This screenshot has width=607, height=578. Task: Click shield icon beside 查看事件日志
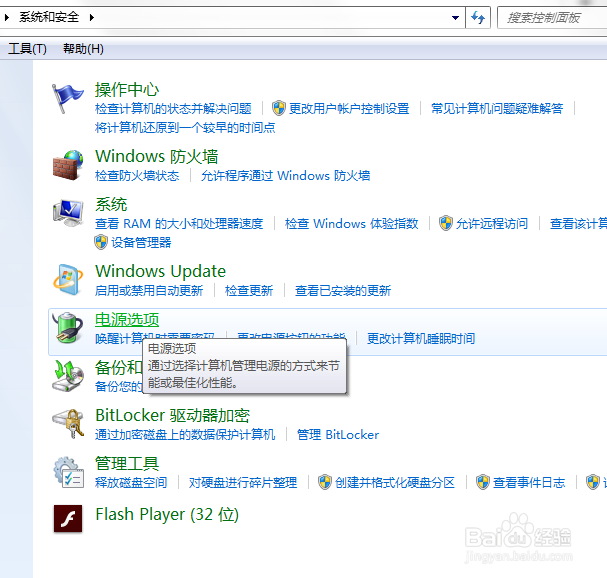pyautogui.click(x=483, y=482)
